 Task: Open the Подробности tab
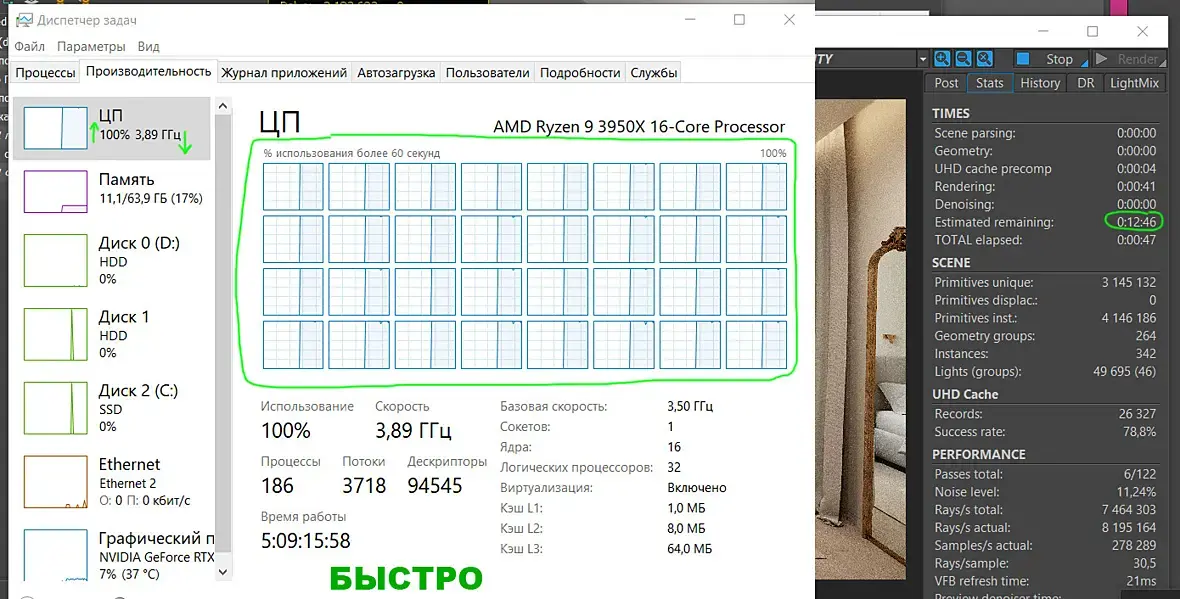580,73
